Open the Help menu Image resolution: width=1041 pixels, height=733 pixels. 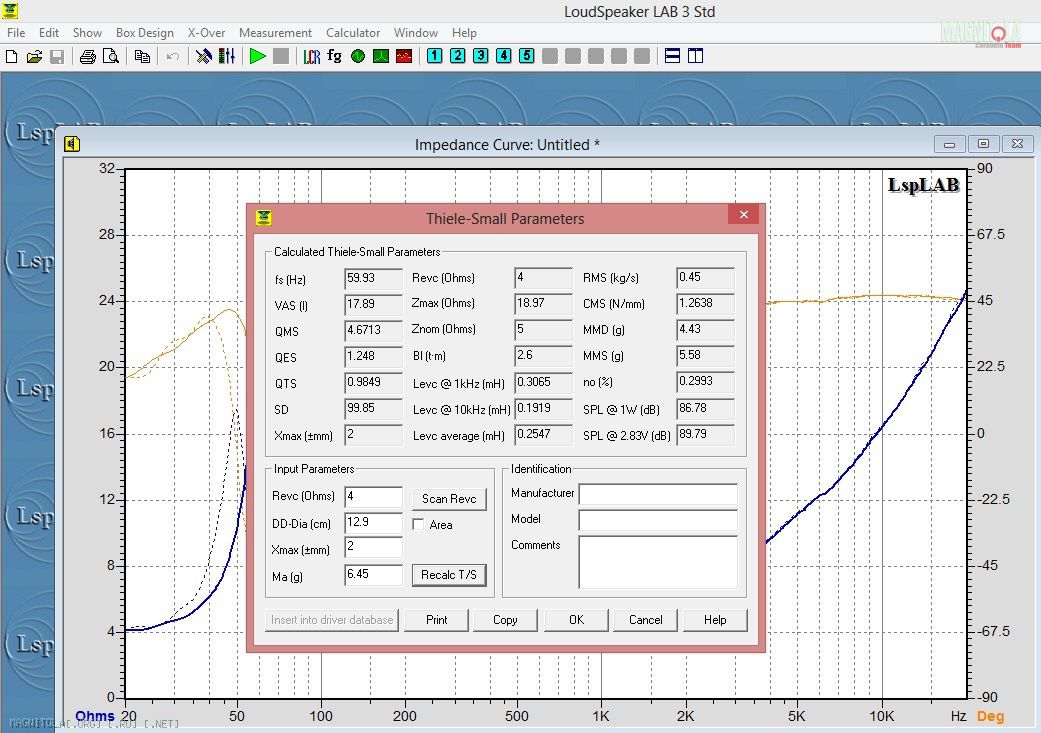(x=465, y=33)
